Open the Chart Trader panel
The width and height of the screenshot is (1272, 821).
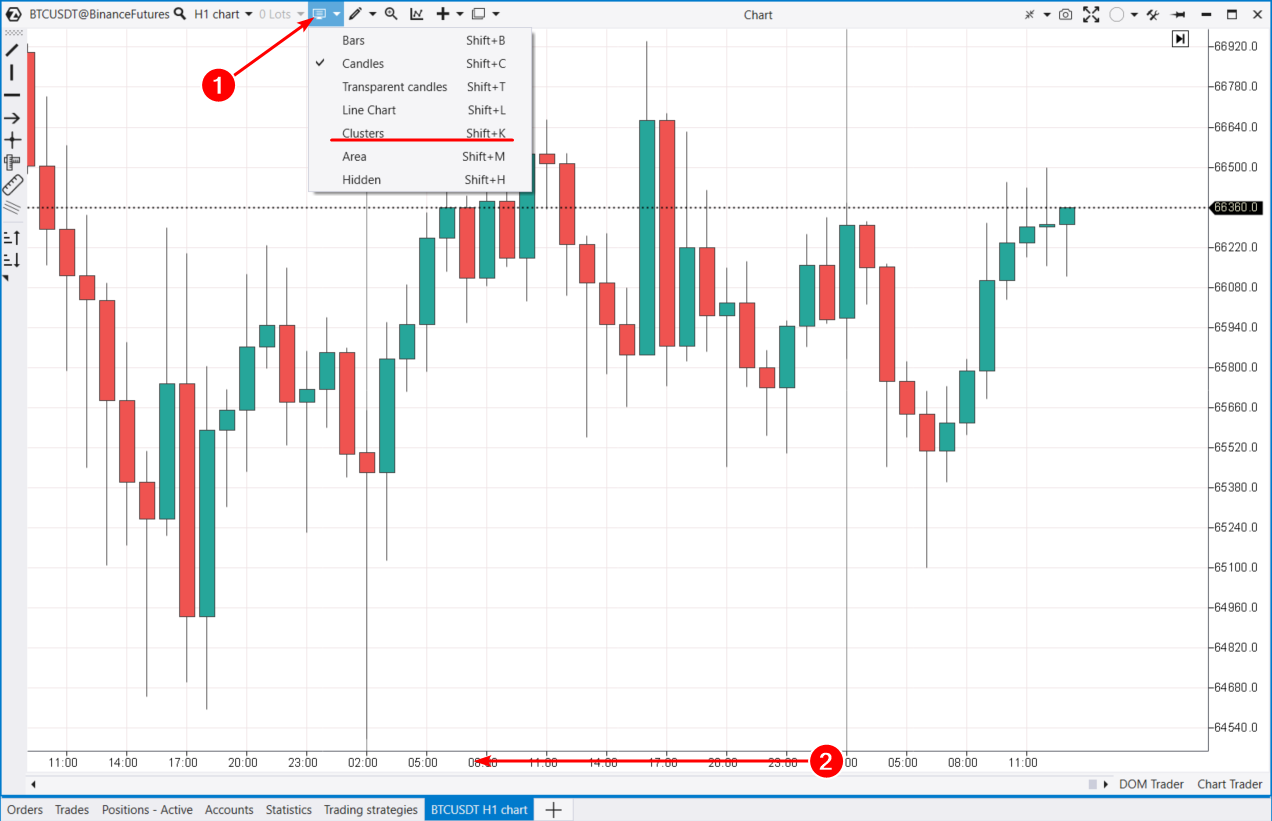coord(1229,784)
